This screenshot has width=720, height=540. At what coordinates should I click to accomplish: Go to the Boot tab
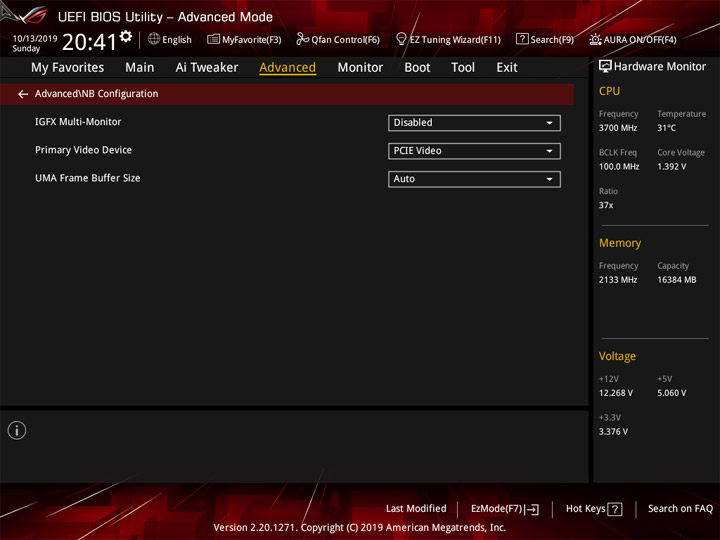[417, 68]
